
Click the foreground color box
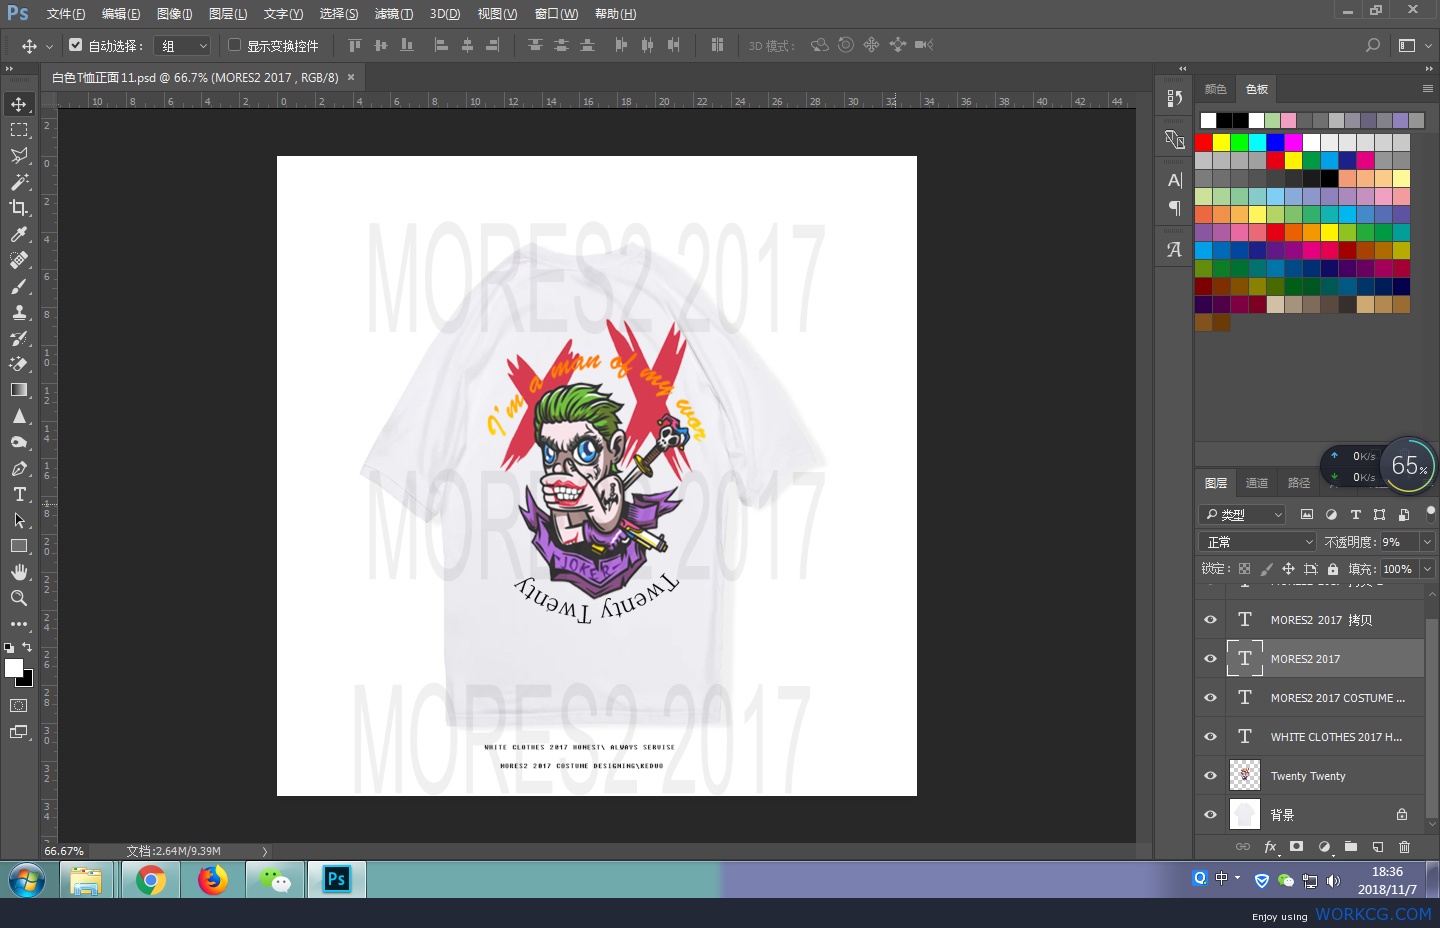tap(13, 668)
